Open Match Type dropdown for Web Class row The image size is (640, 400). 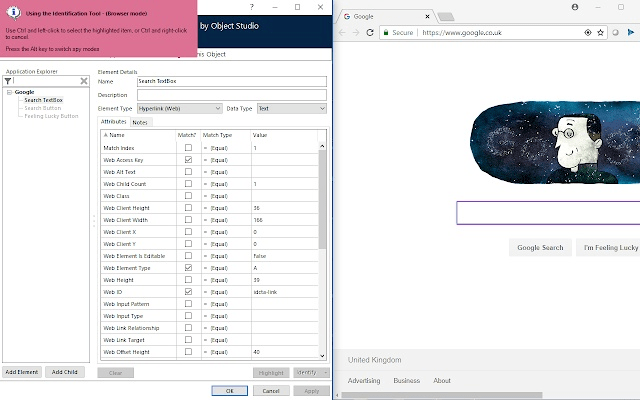coord(225,196)
